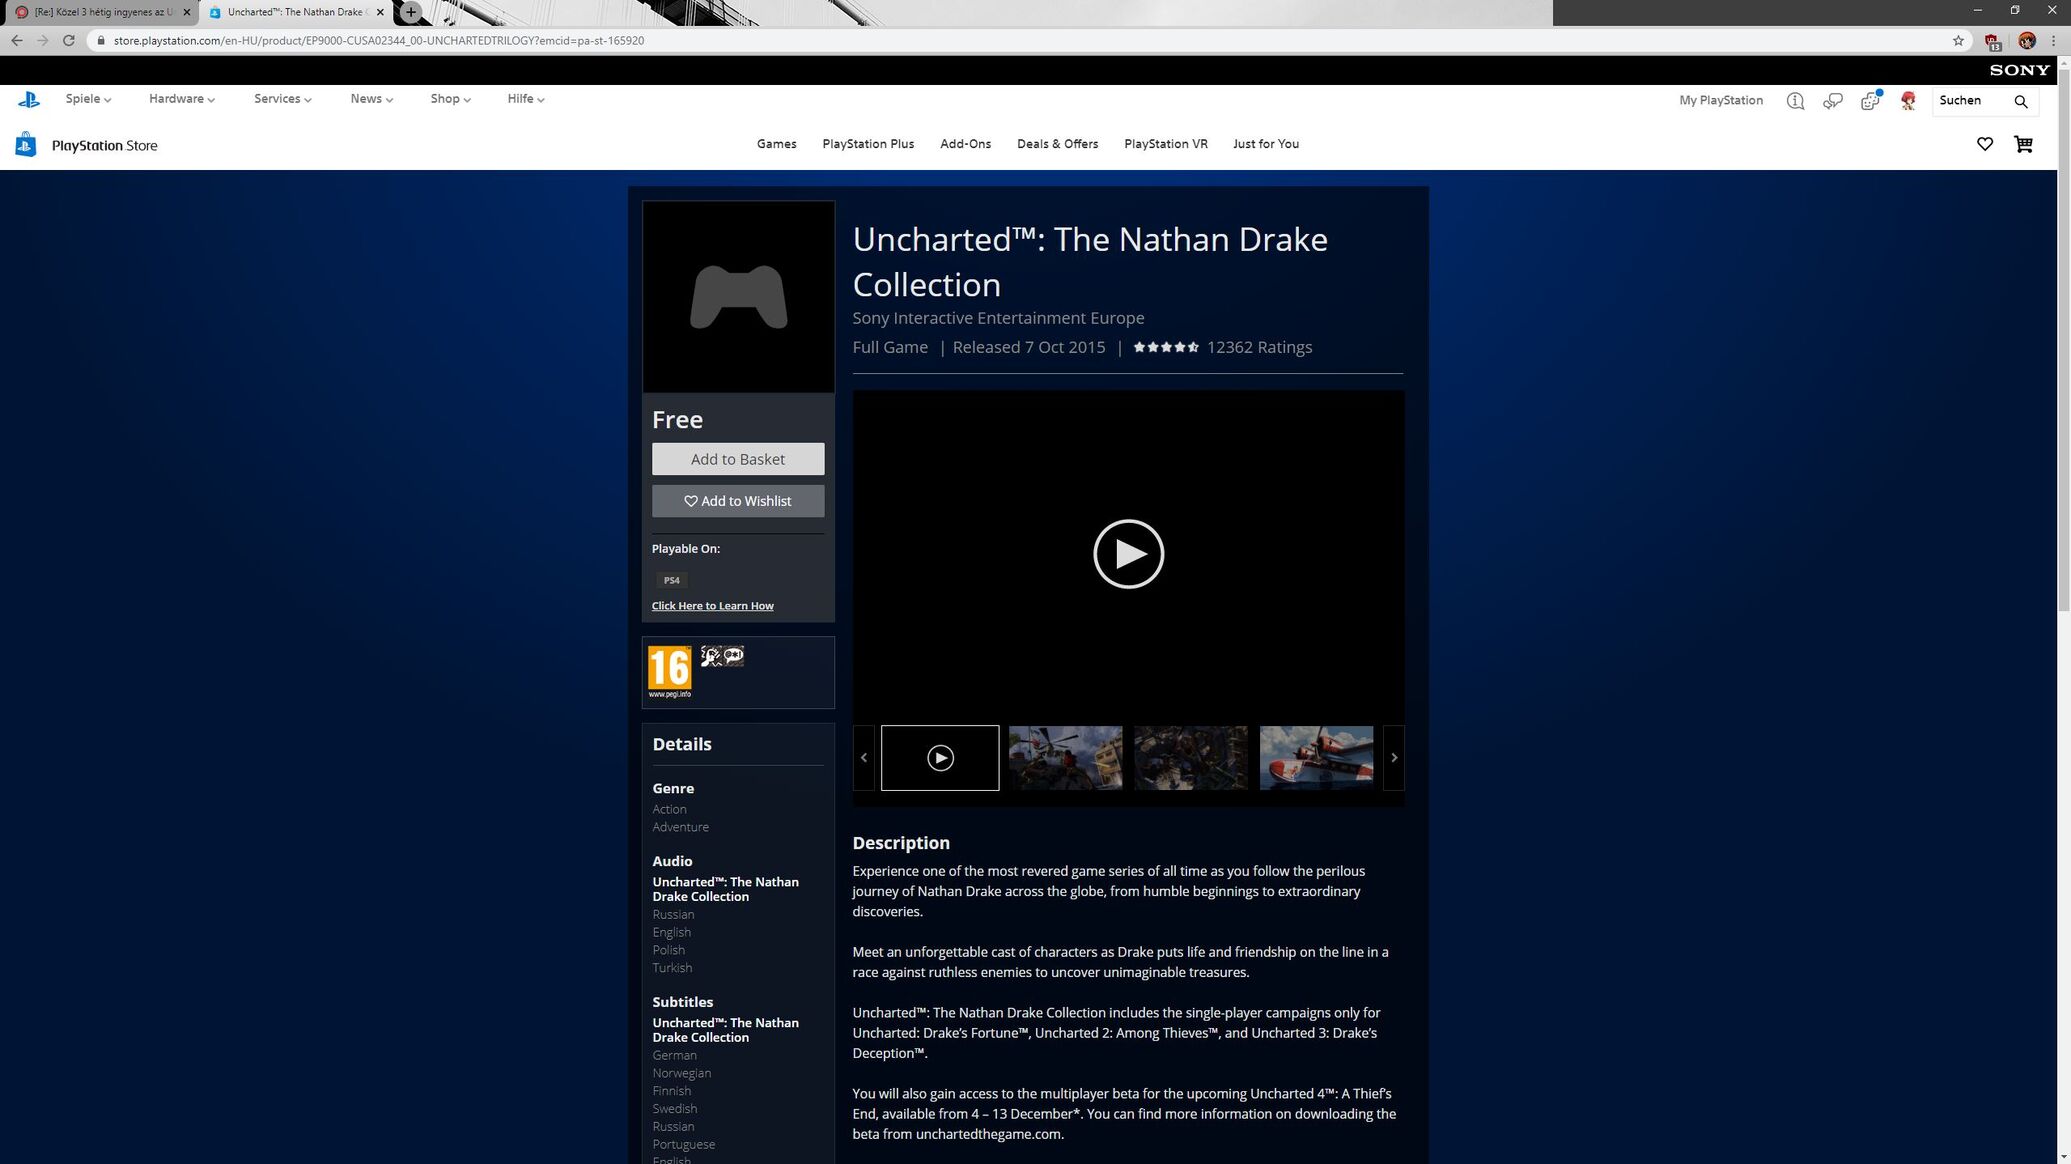Select the red seaplane screenshot thumbnail
The image size is (2071, 1164).
[1316, 758]
